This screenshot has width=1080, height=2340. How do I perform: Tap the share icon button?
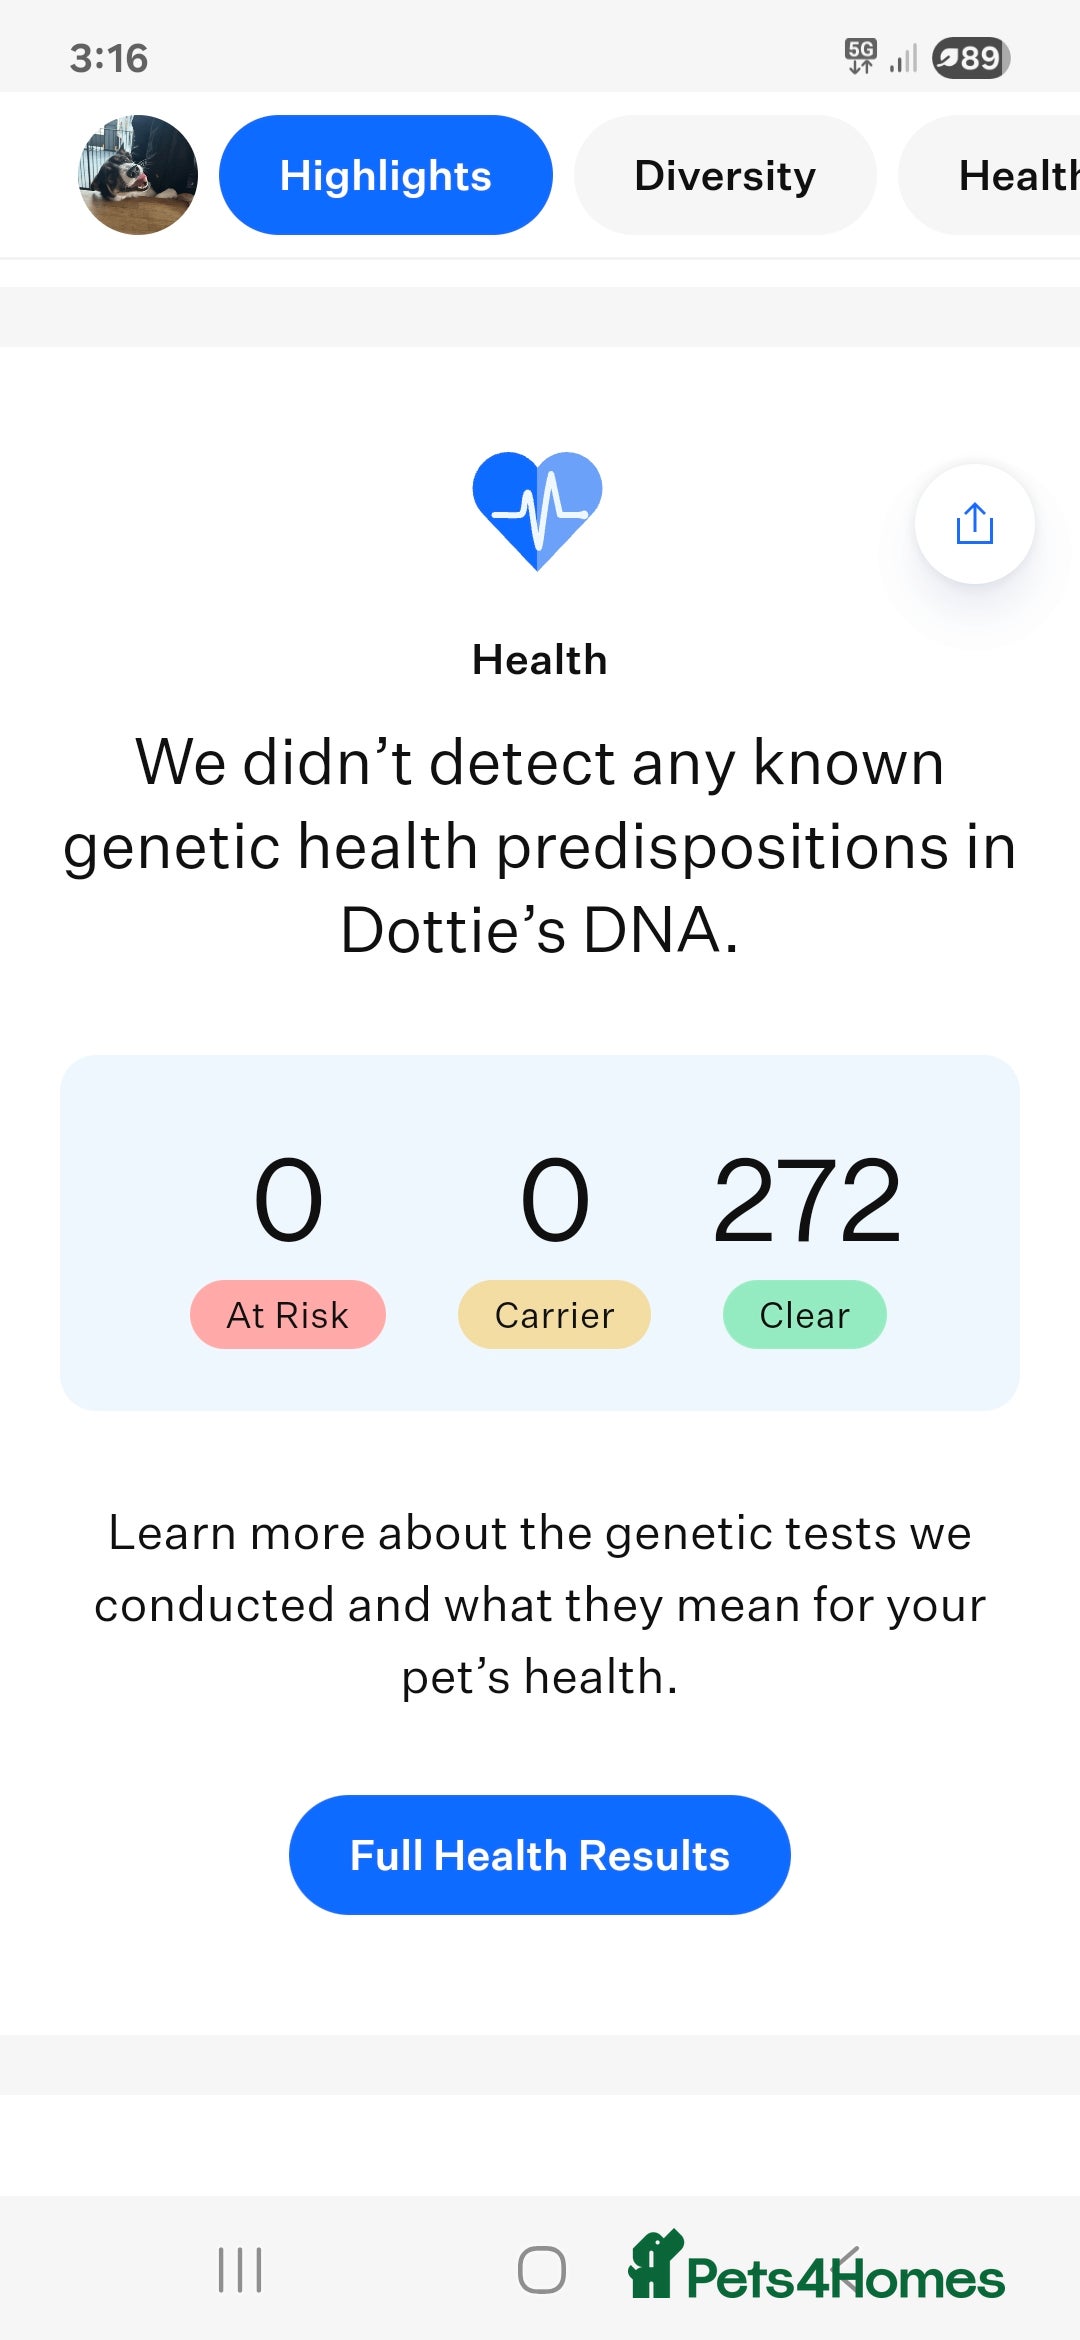(x=974, y=523)
